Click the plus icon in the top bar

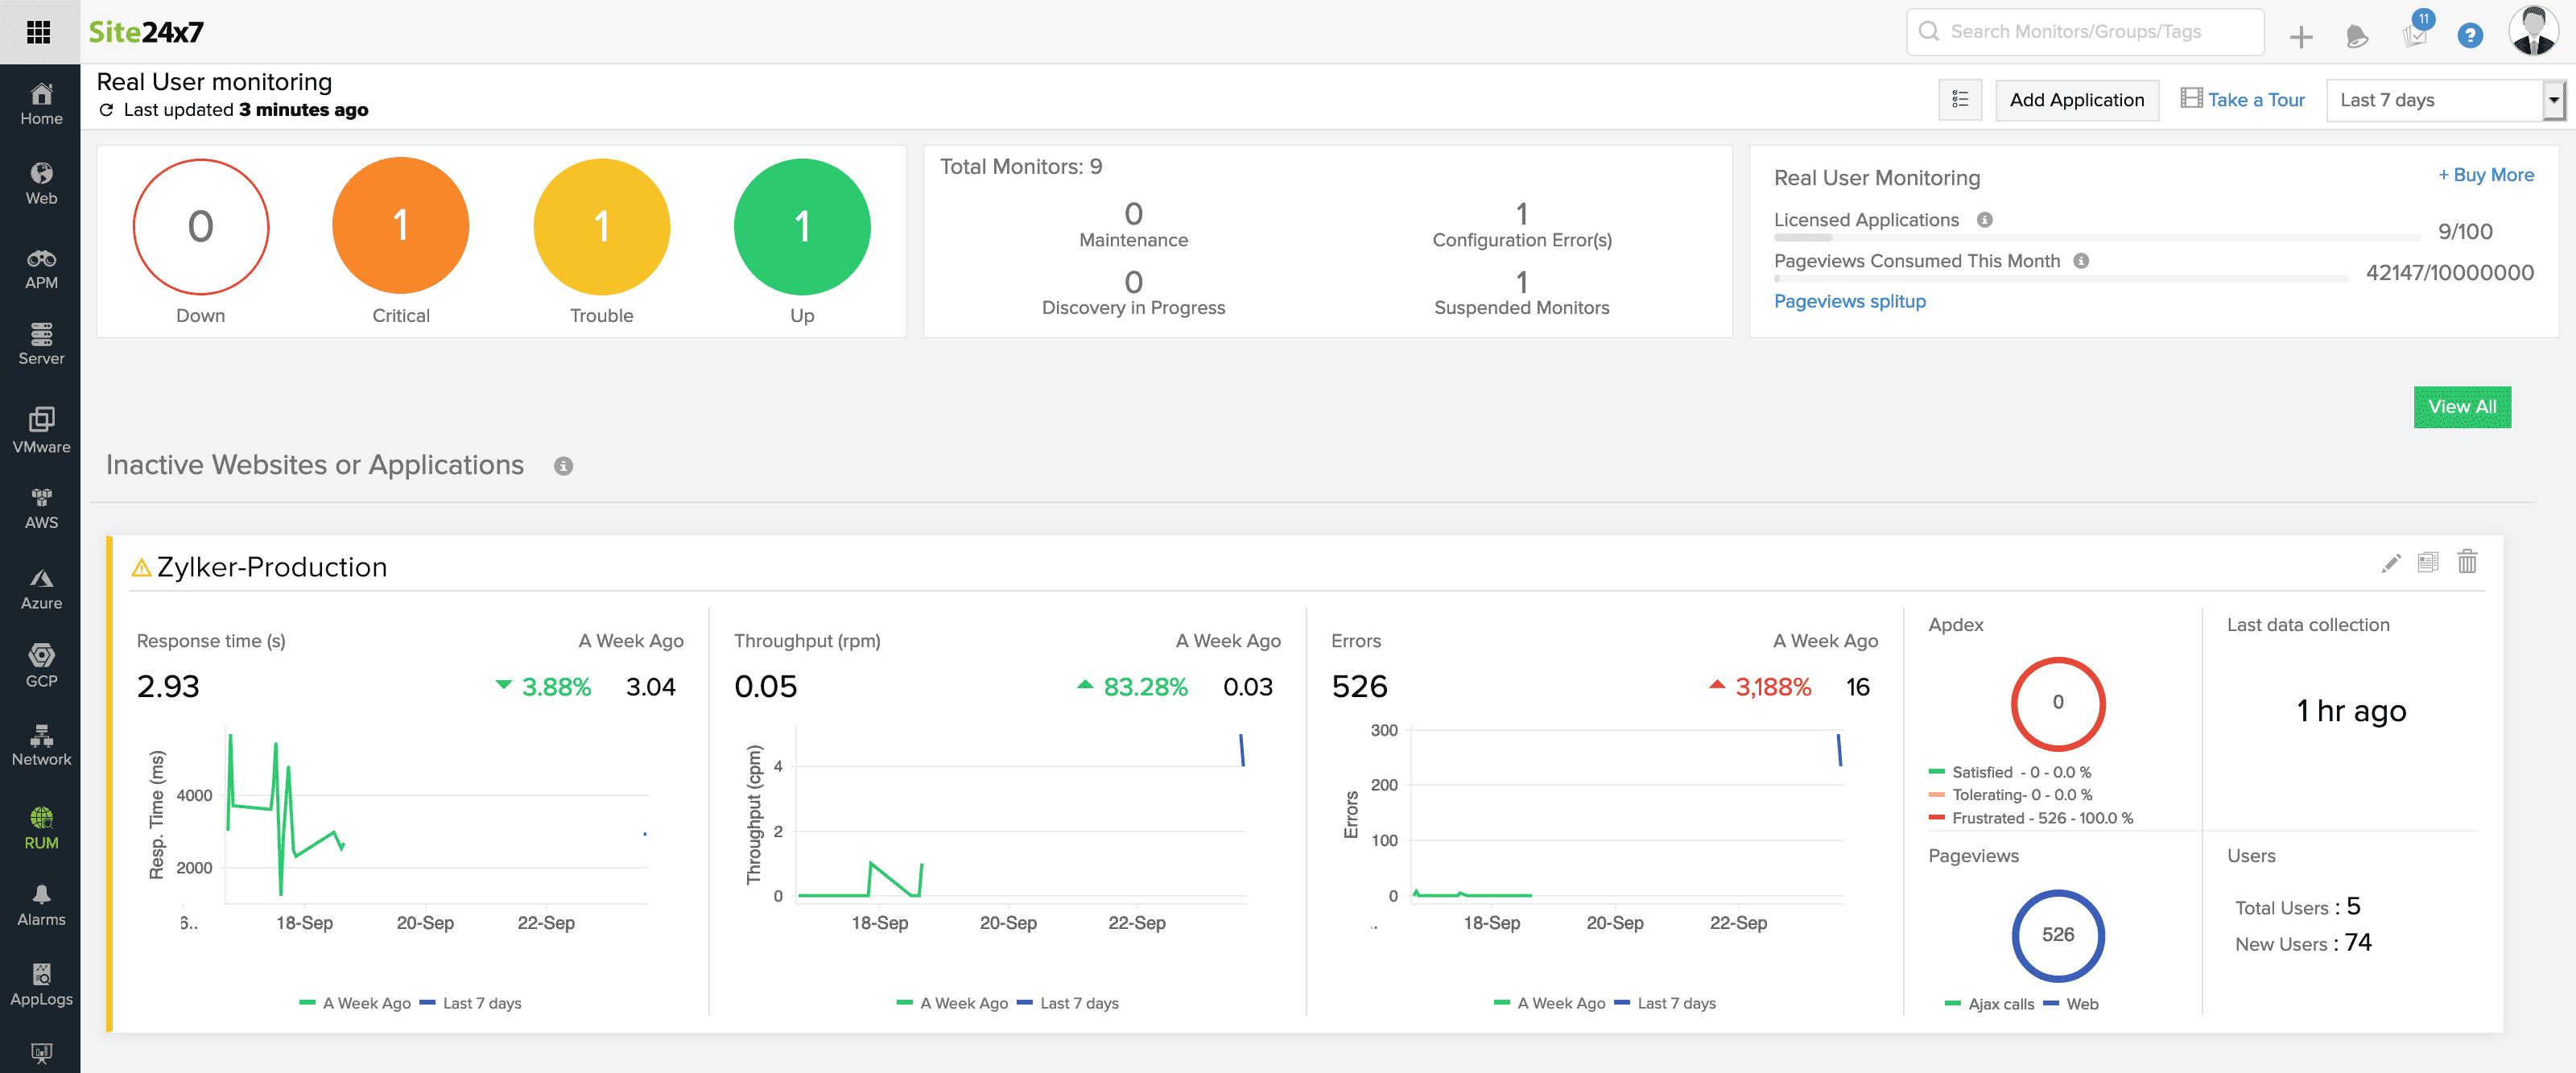[x=2301, y=37]
